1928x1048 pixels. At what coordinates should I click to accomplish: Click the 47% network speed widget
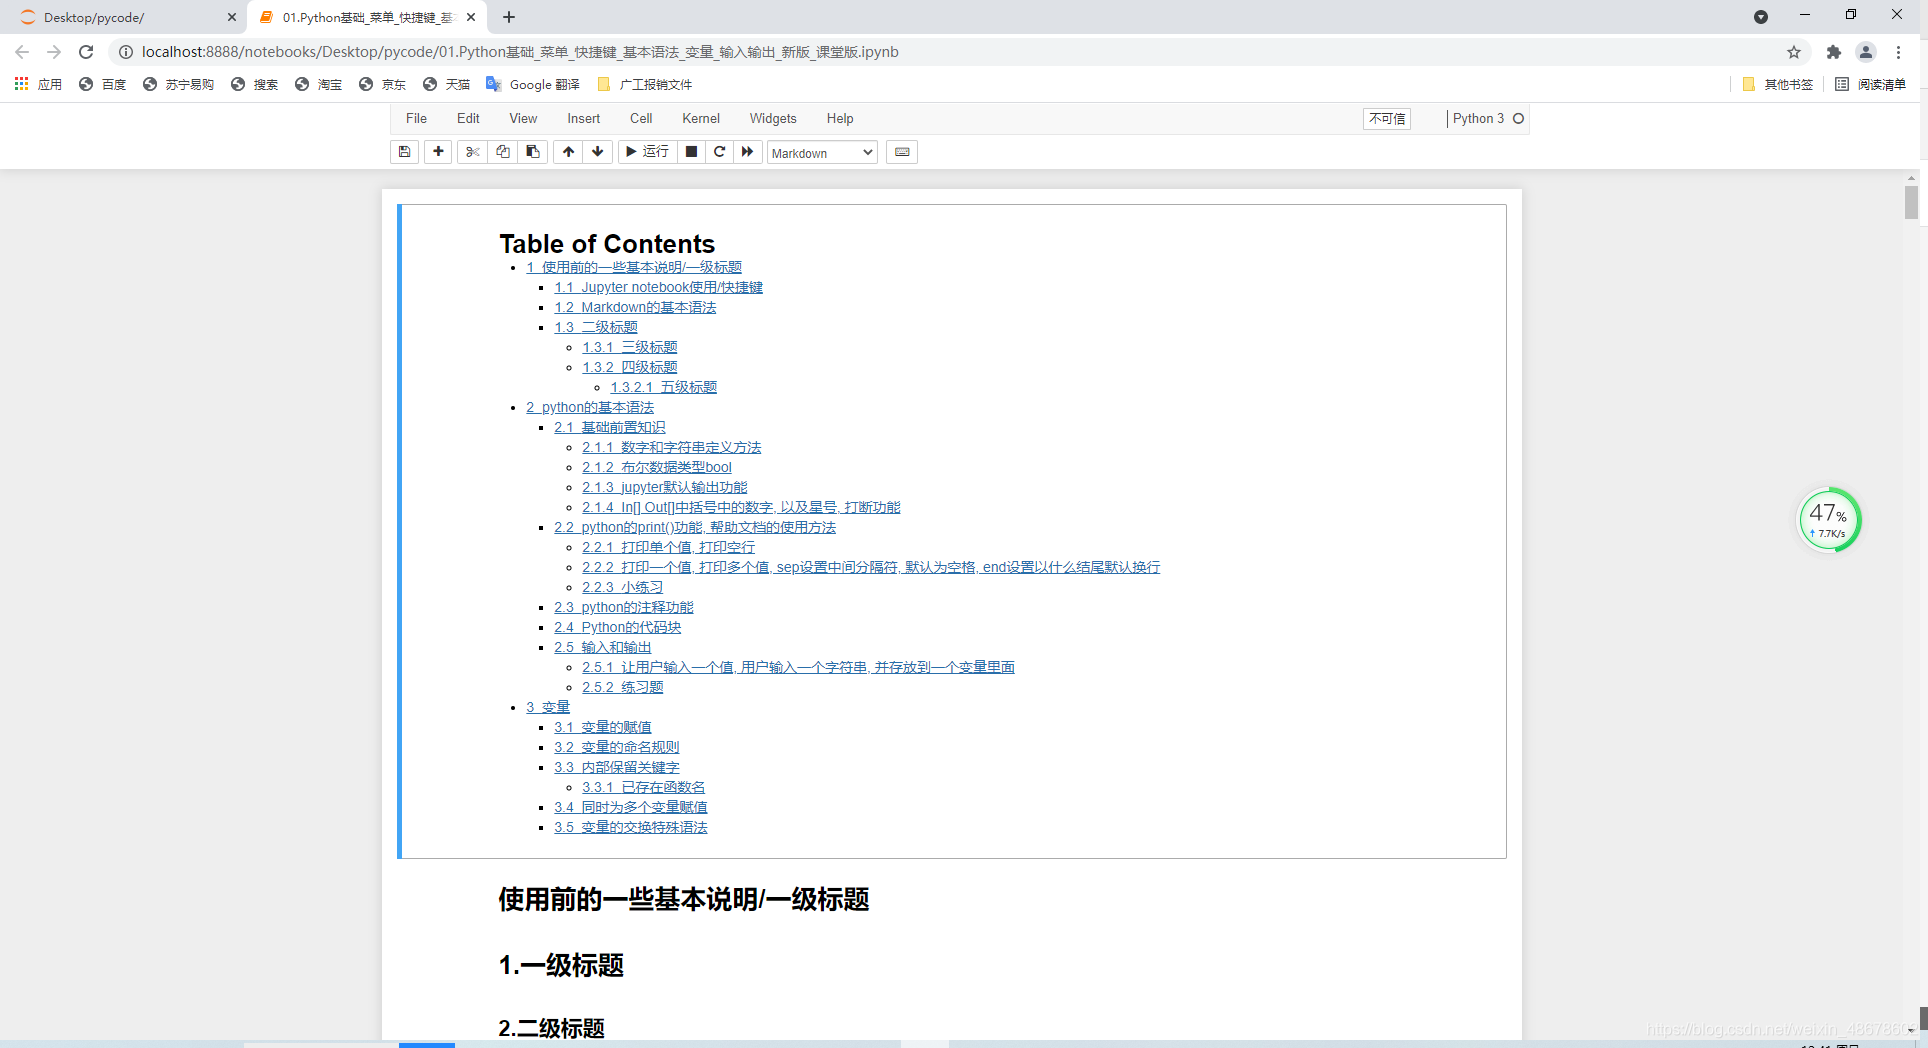[1829, 519]
